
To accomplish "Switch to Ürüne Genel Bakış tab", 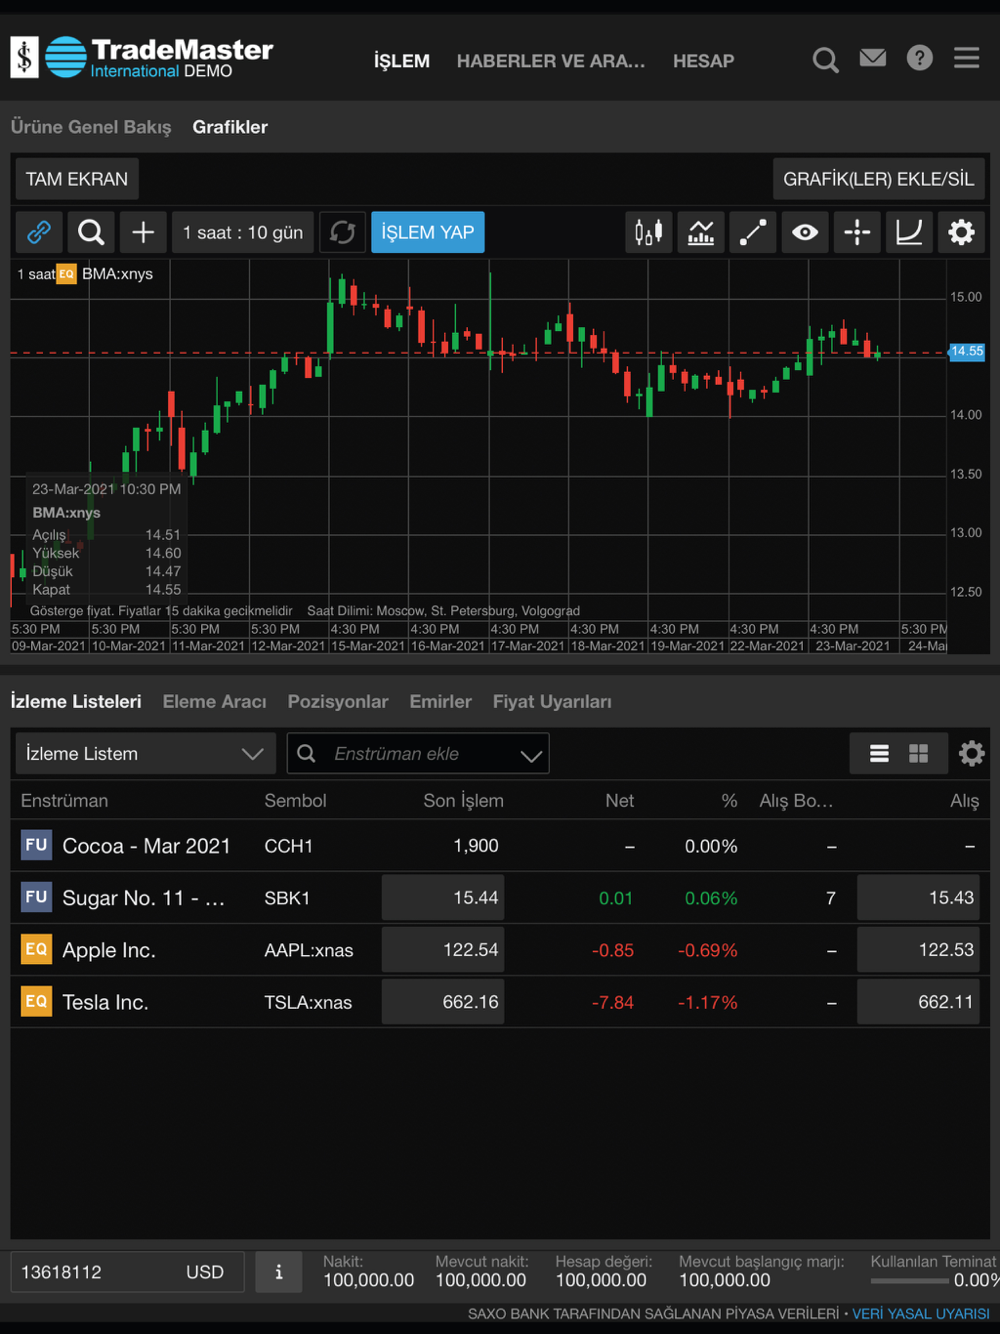I will (x=91, y=127).
